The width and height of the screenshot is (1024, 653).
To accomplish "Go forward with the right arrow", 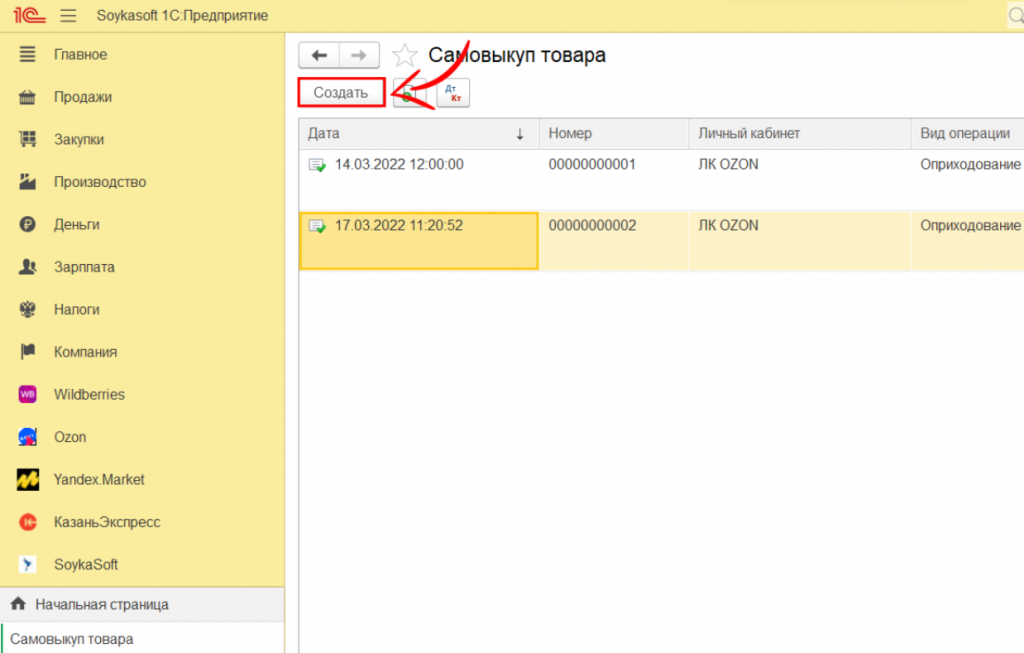I will (359, 56).
